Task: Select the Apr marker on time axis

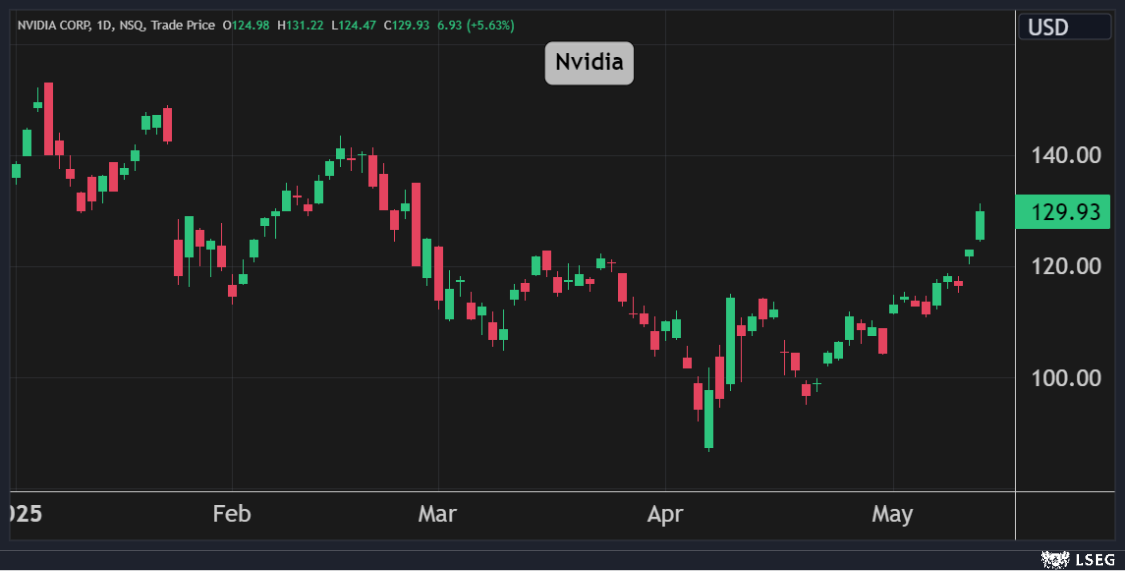Action: pos(665,515)
